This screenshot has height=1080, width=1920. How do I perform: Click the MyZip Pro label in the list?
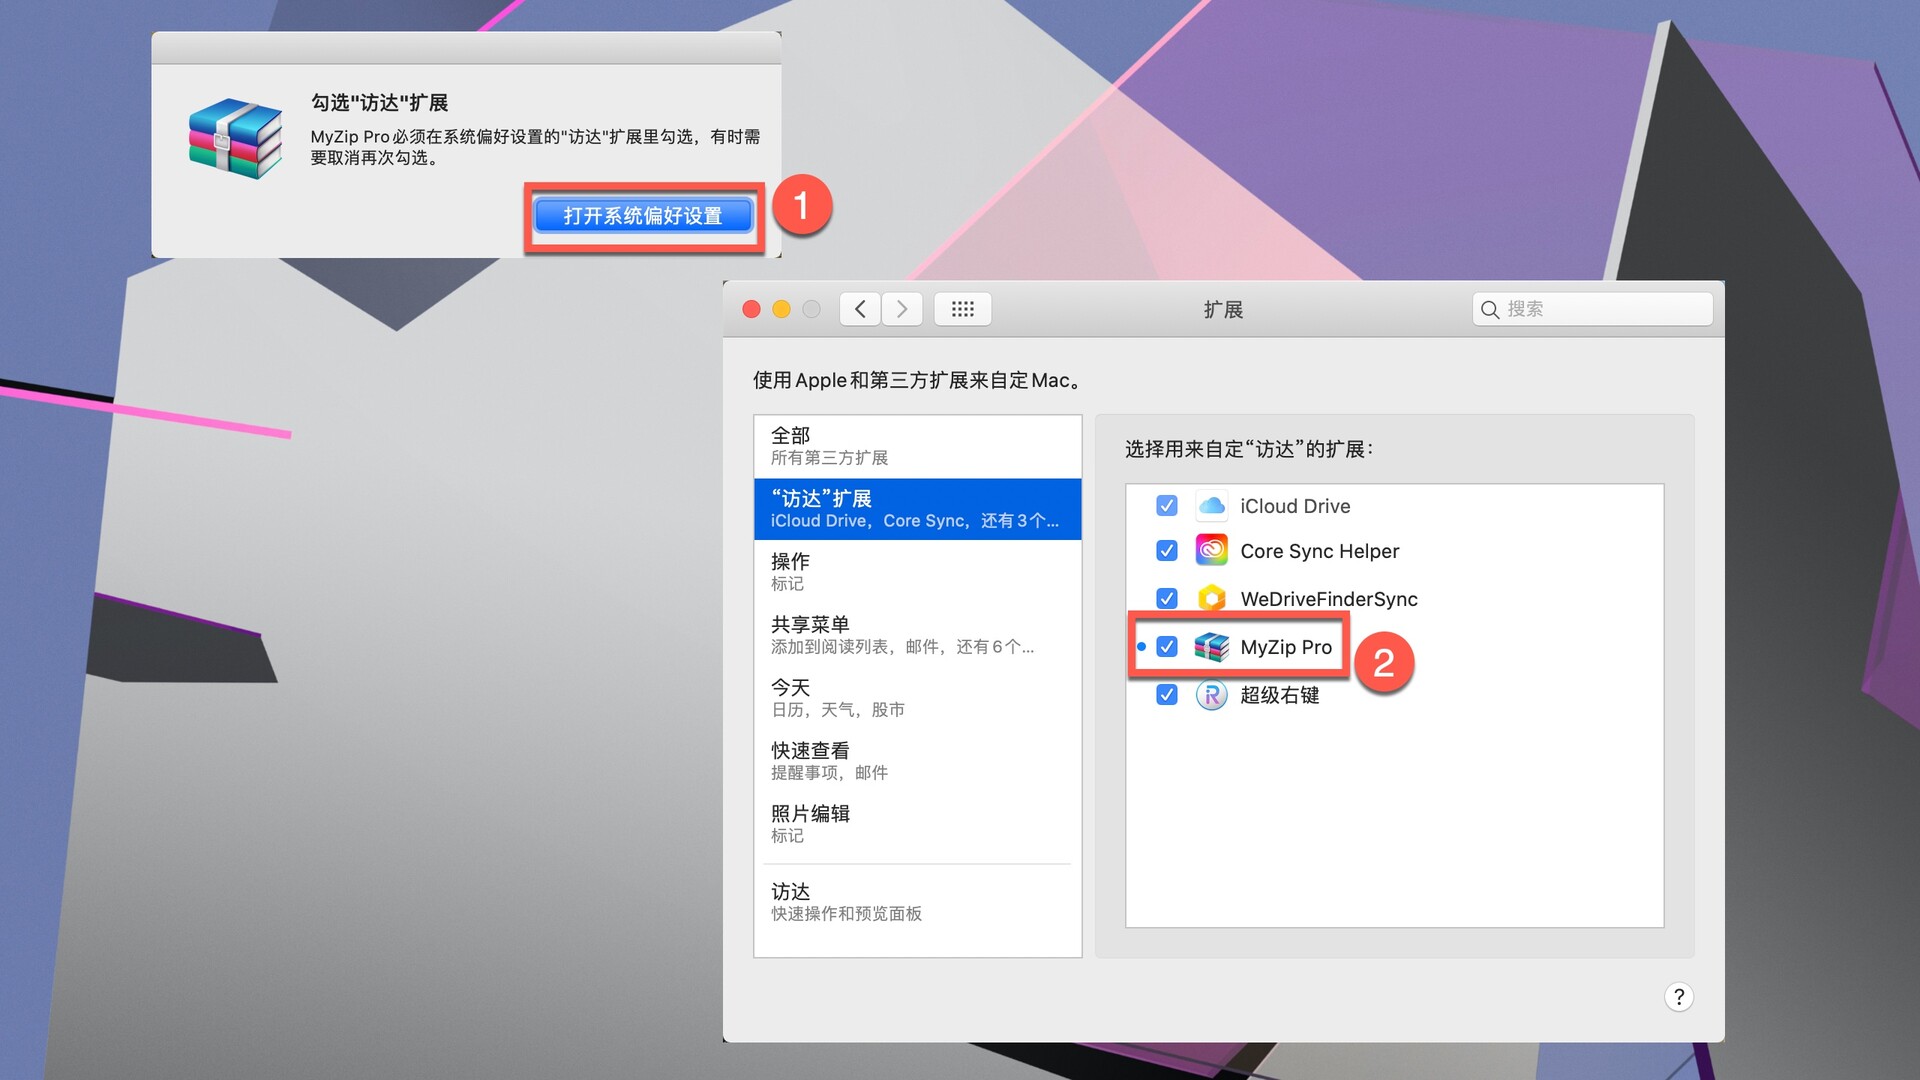(1286, 647)
